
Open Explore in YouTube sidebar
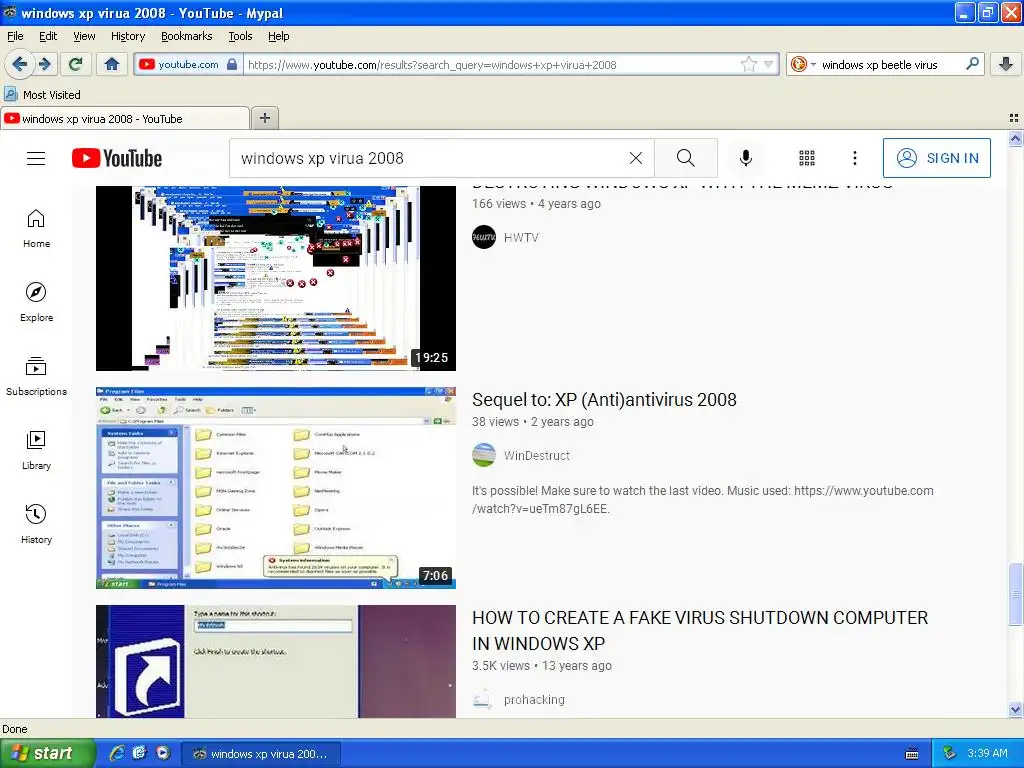(36, 302)
